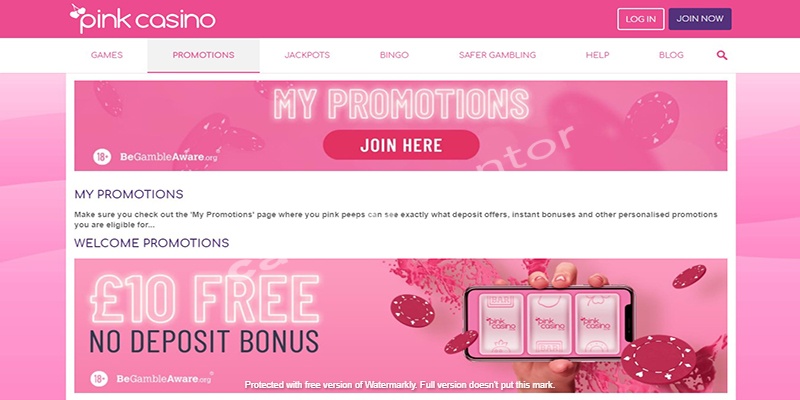The image size is (800, 400).
Task: Click the 18+ badge in £10 Free banner
Action: (x=99, y=379)
